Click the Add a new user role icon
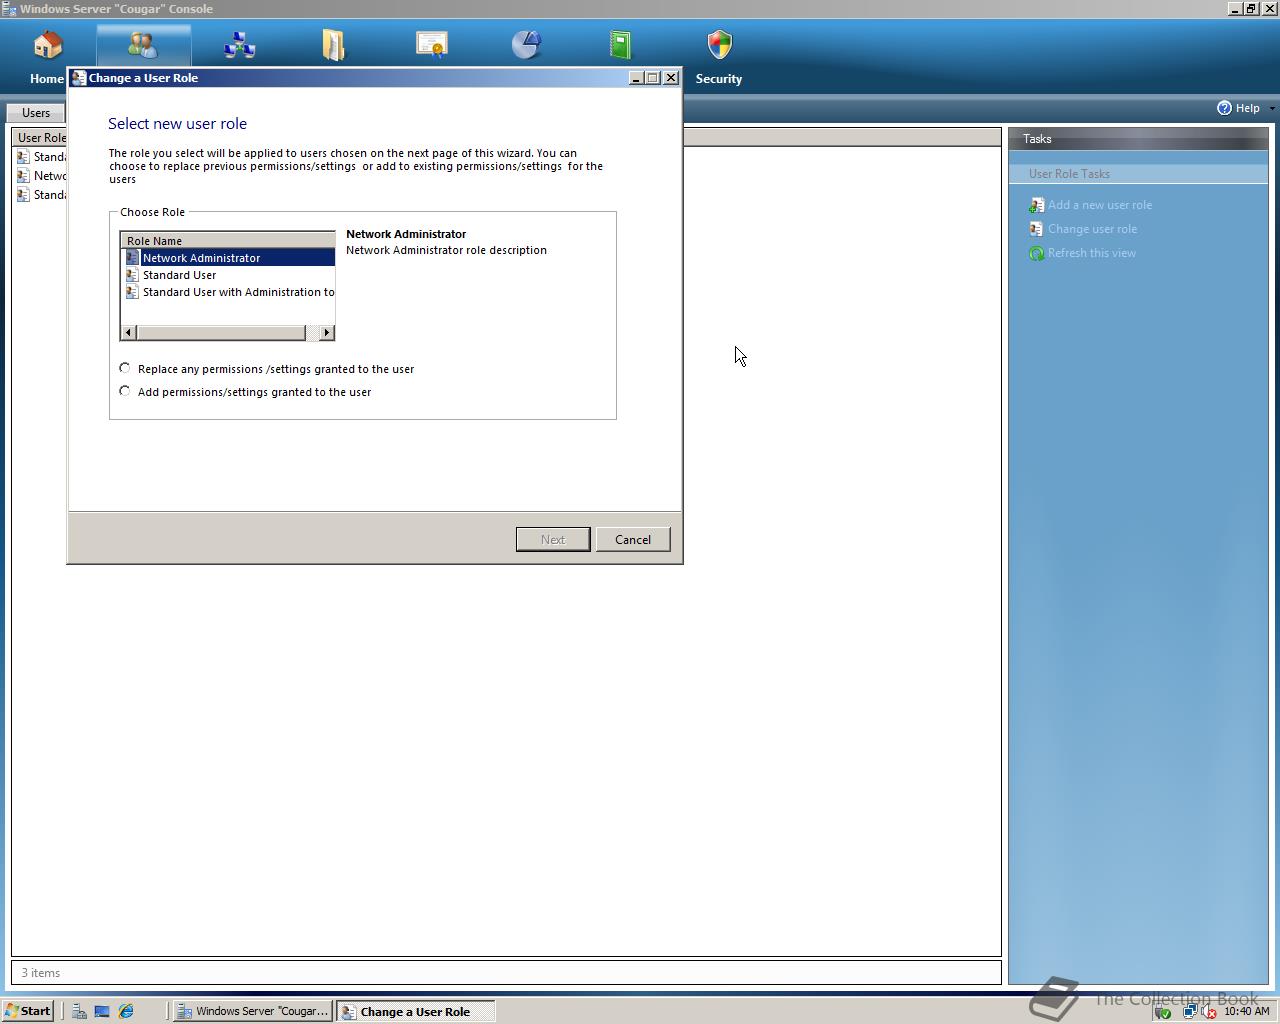The width and height of the screenshot is (1280, 1024). point(1036,205)
